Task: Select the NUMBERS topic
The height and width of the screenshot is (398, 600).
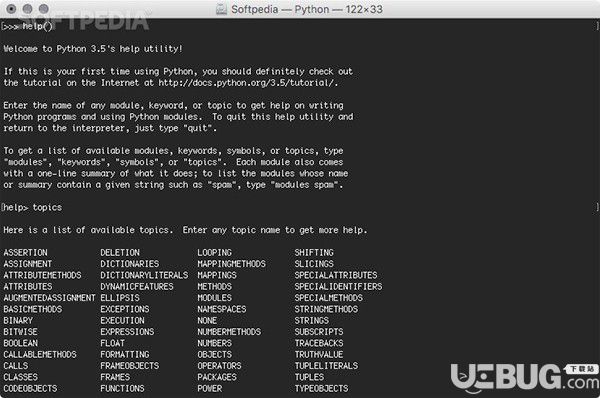Action: (215, 343)
